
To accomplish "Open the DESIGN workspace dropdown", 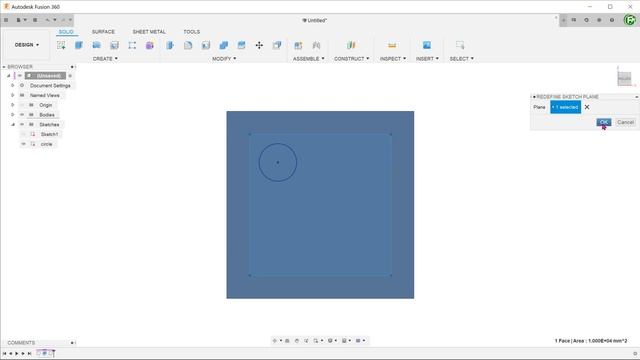I will [27, 45].
